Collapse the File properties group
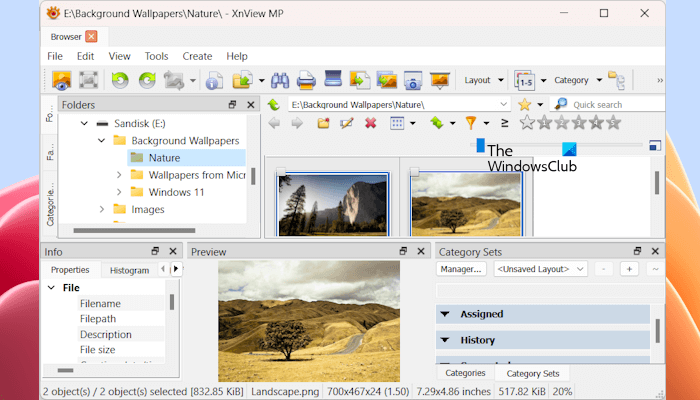Screen dimensions: 700x400 [x=51, y=288]
